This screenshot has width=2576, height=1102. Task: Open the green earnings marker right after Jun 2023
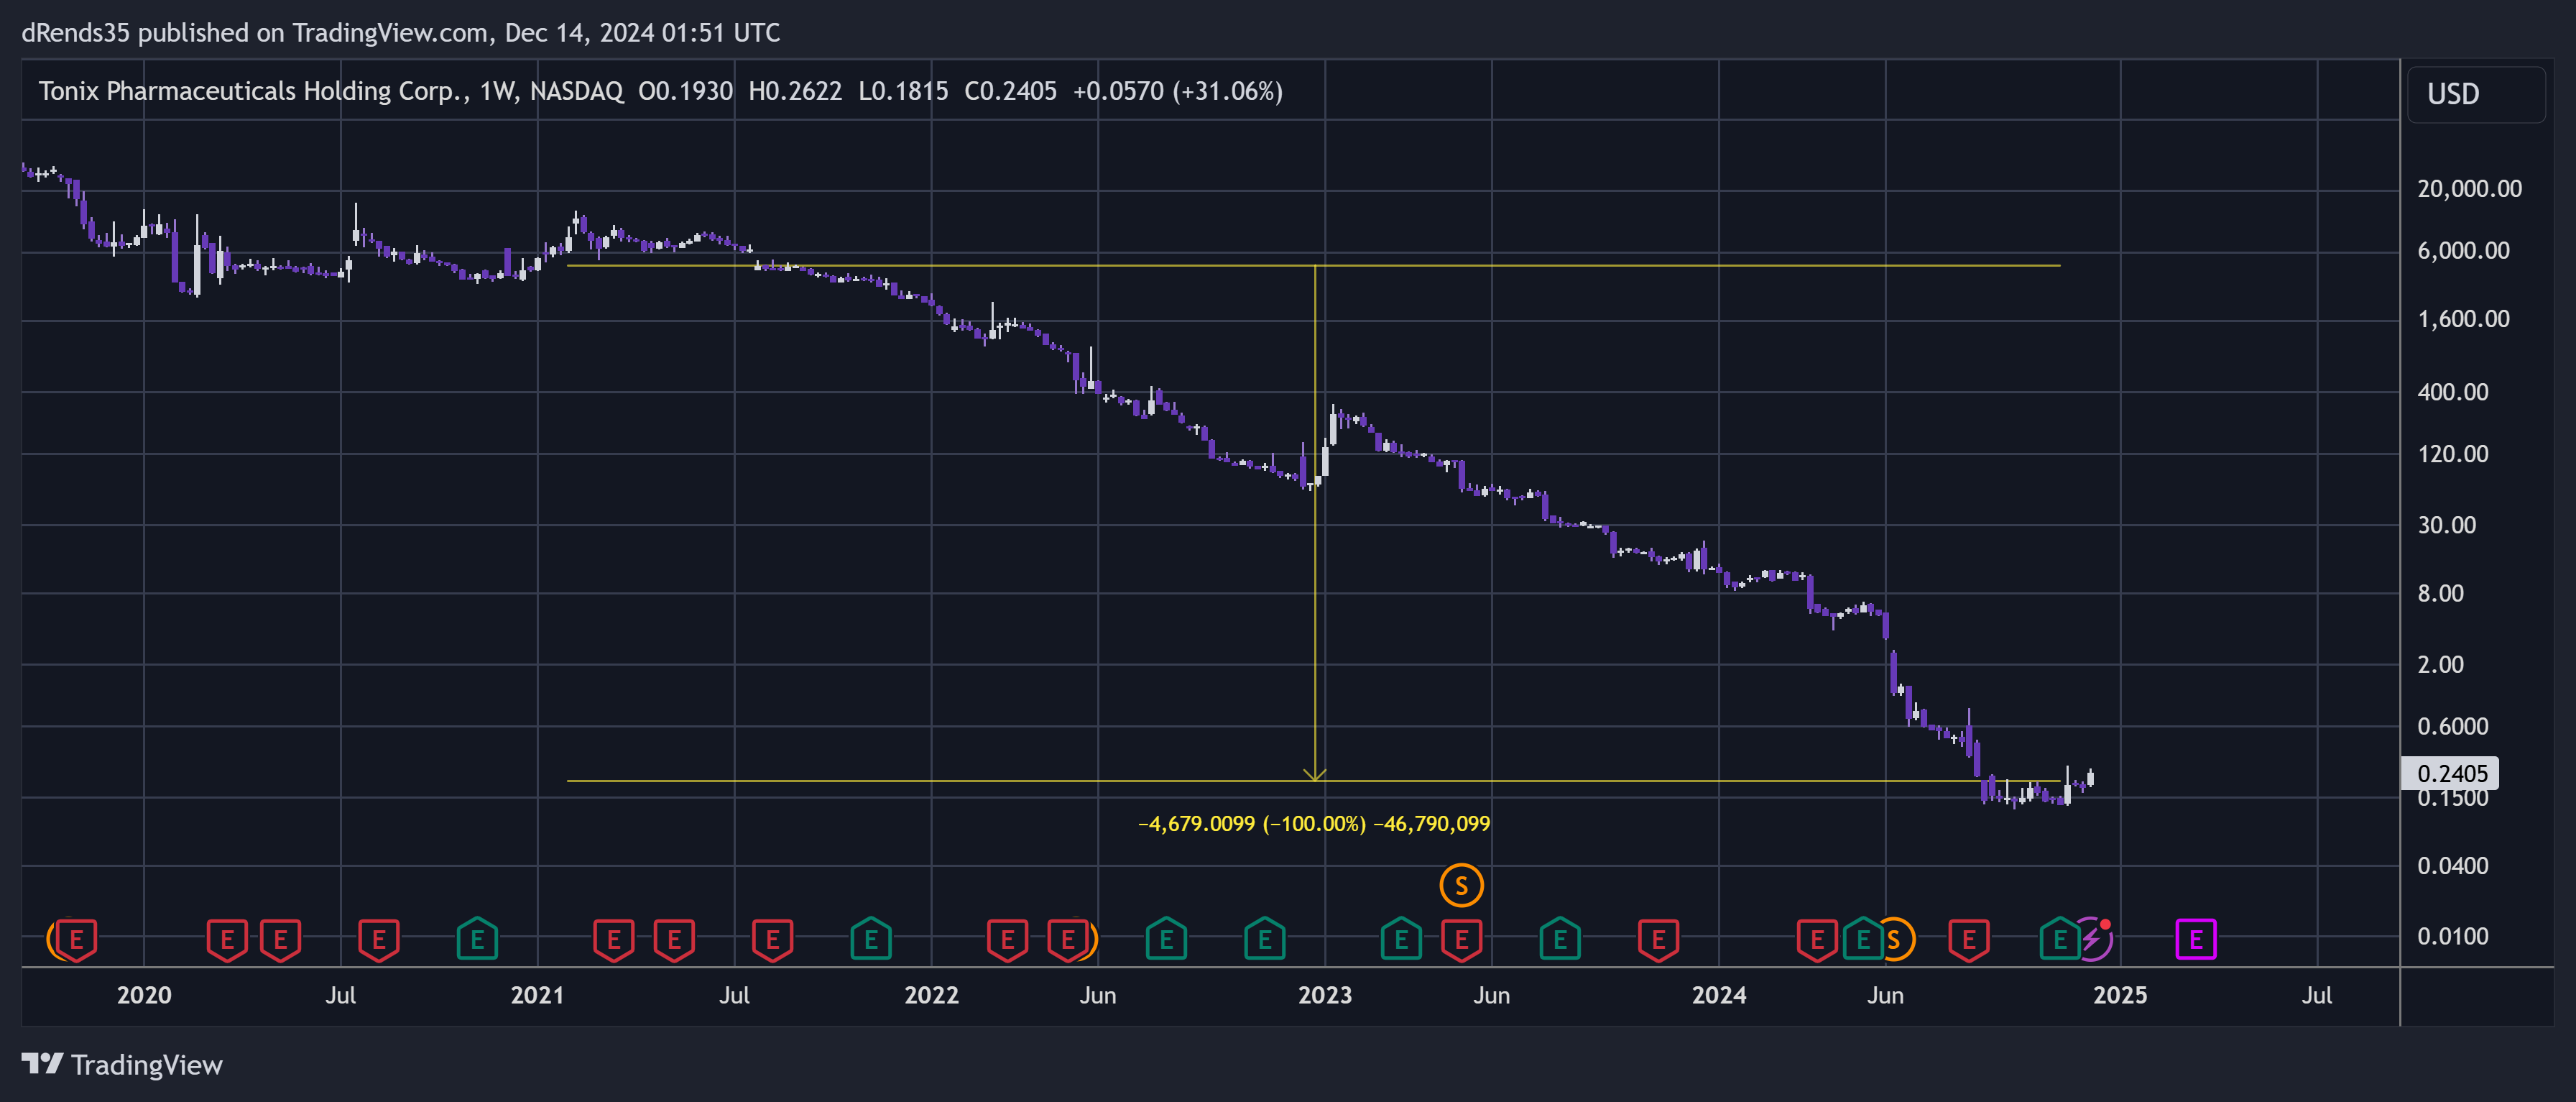coord(1560,939)
